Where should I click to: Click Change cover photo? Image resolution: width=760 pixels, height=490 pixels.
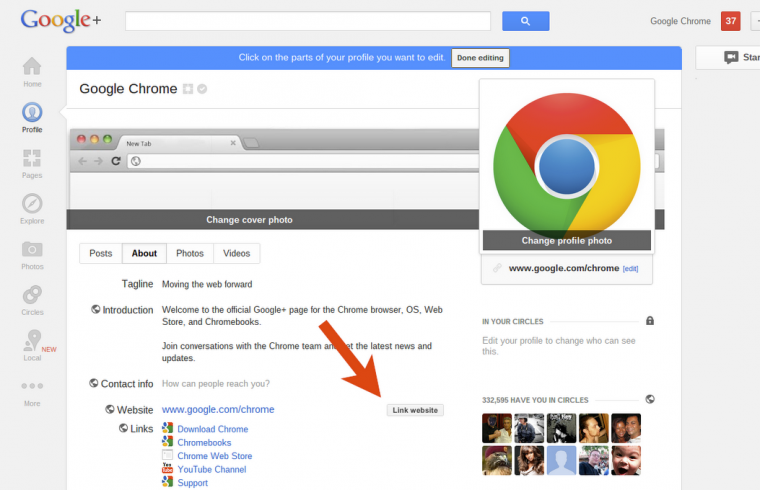[x=249, y=220]
